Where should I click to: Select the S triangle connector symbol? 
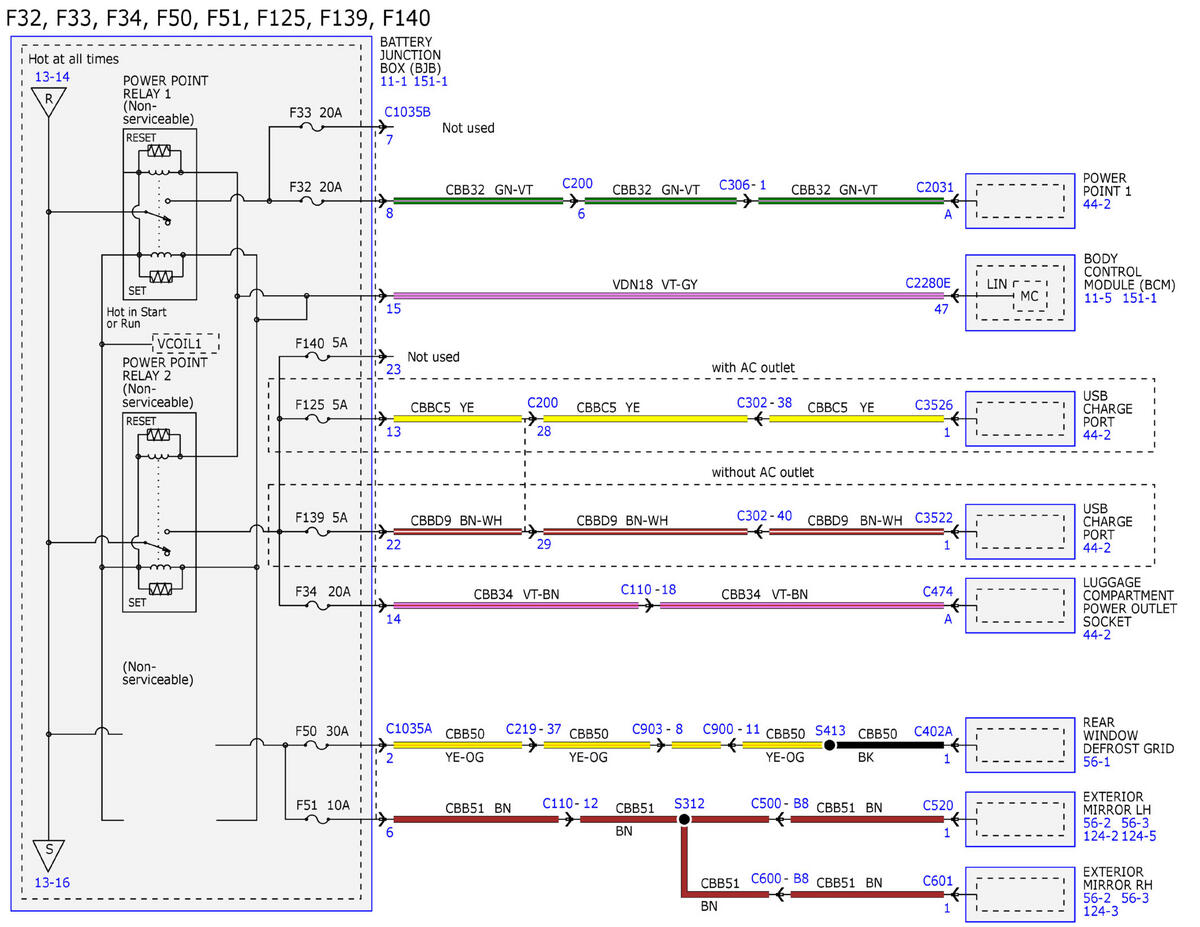click(48, 854)
